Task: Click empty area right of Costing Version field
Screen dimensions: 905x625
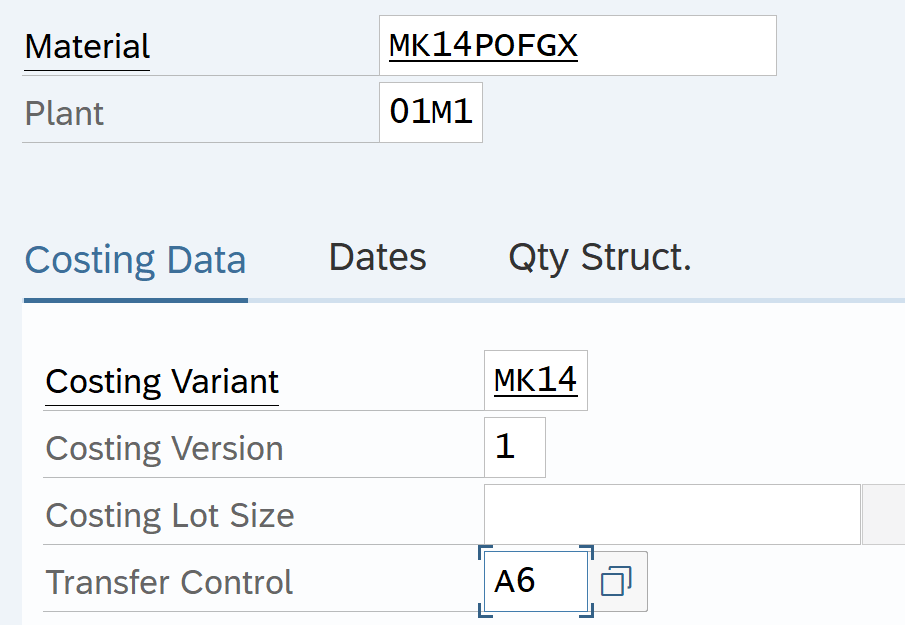Action: click(x=720, y=448)
